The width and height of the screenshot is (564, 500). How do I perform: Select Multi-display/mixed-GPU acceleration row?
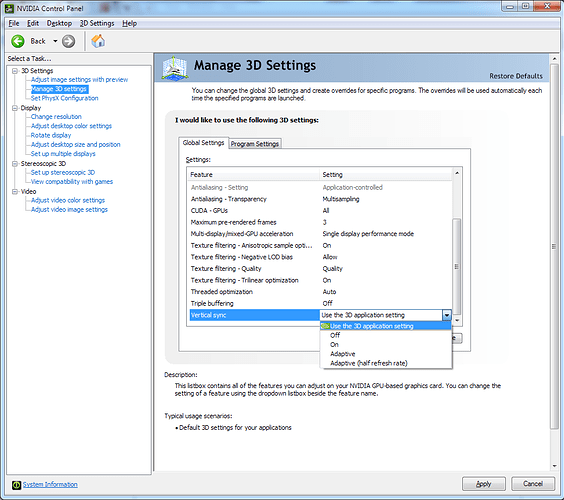pyautogui.click(x=320, y=234)
